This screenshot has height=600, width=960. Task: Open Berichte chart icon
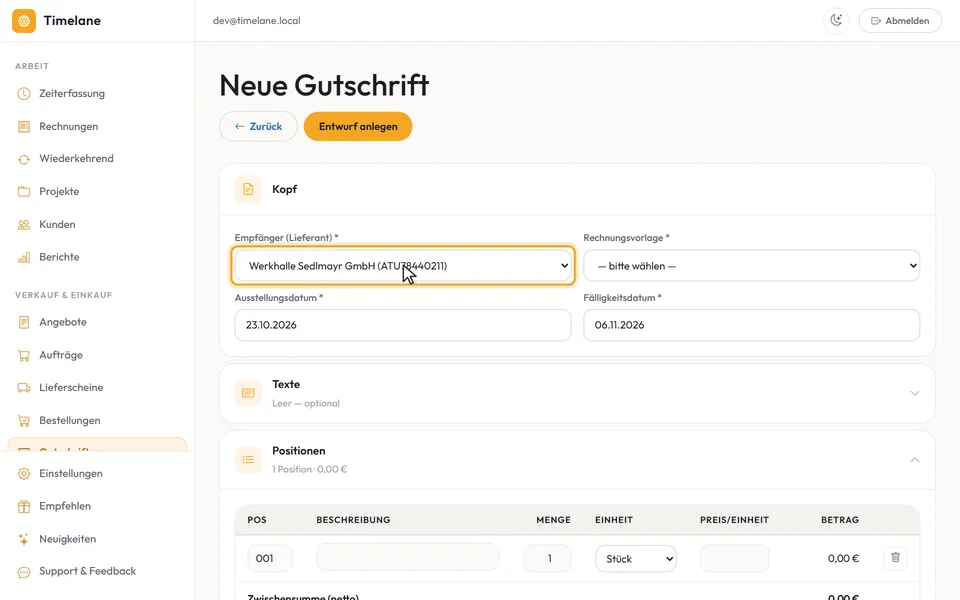[24, 257]
